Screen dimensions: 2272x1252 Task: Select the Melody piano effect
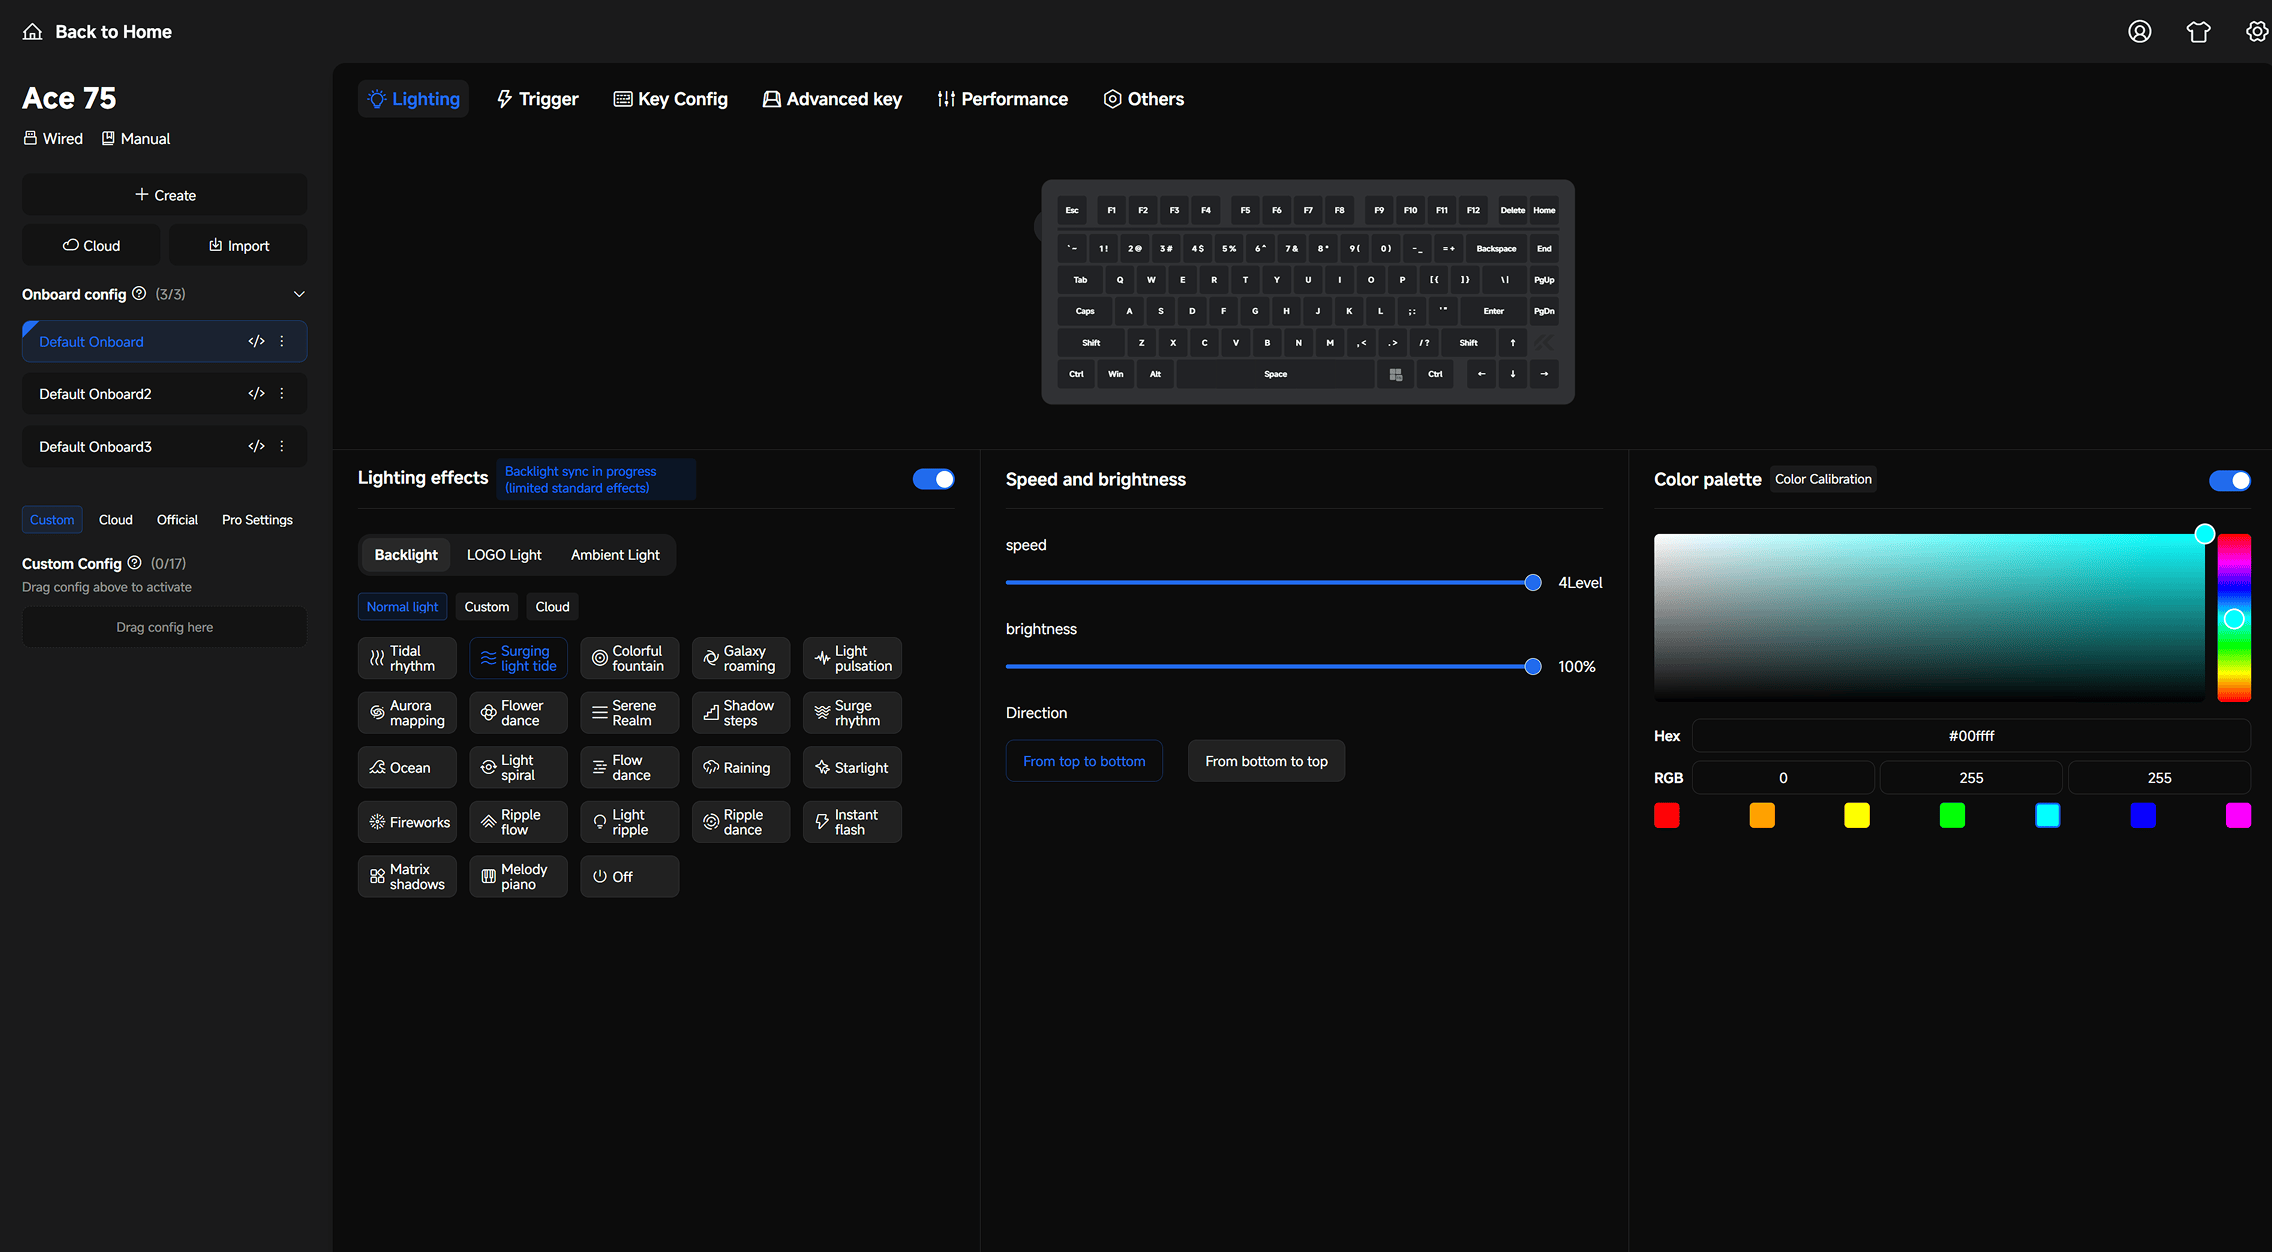518,876
